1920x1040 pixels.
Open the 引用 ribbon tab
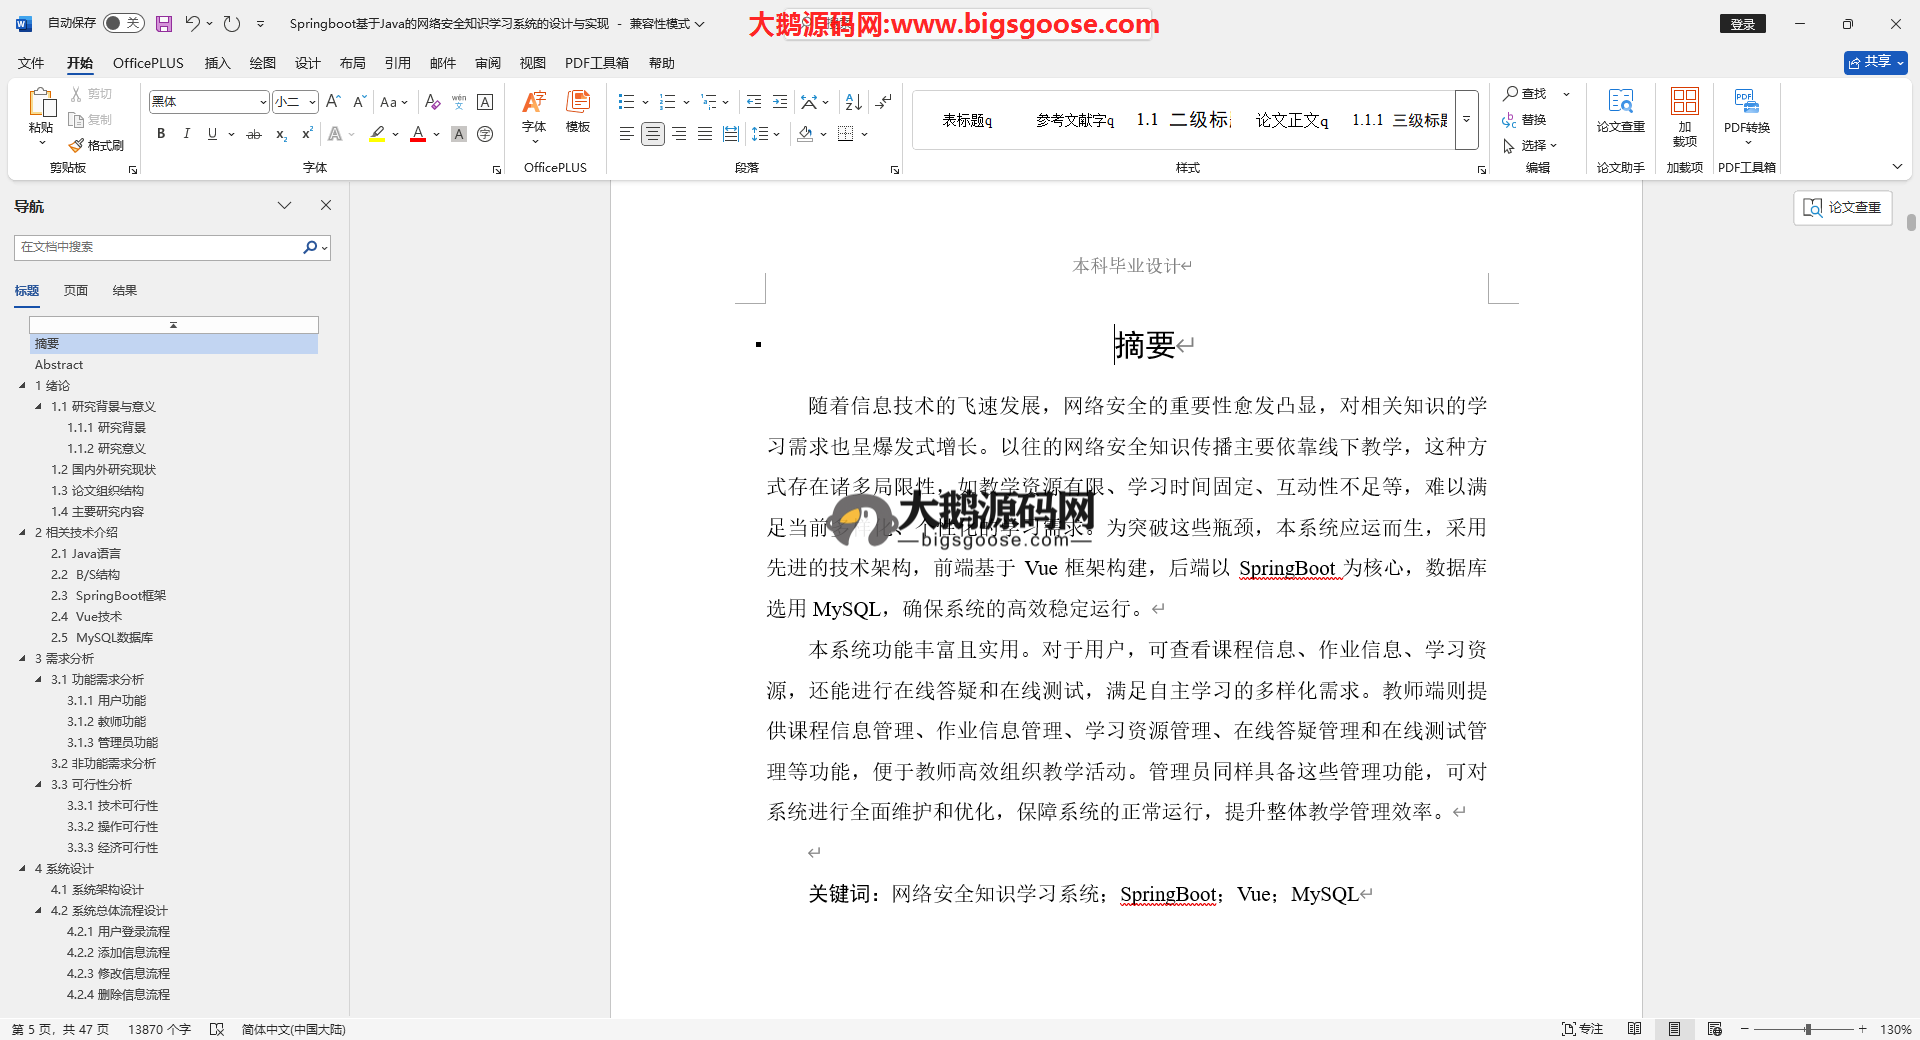(x=397, y=63)
